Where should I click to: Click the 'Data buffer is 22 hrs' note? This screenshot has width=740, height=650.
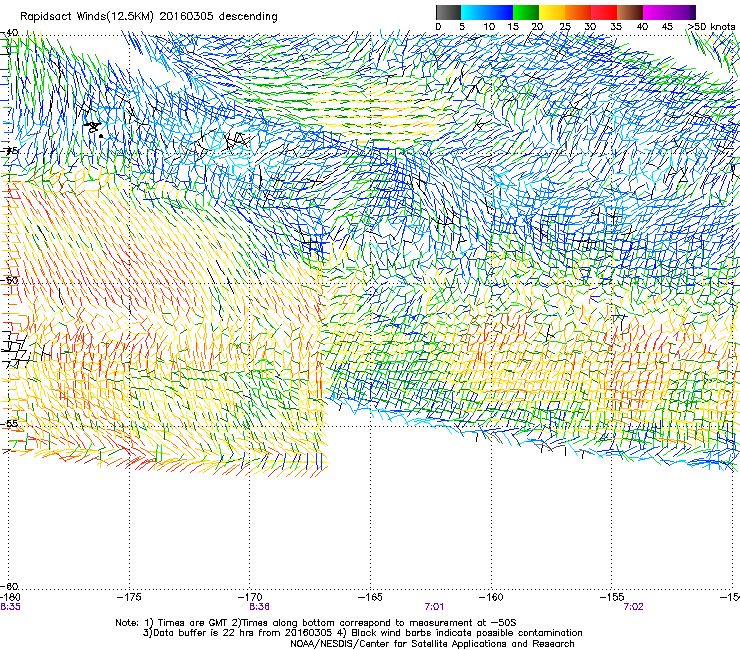pyautogui.click(x=362, y=633)
